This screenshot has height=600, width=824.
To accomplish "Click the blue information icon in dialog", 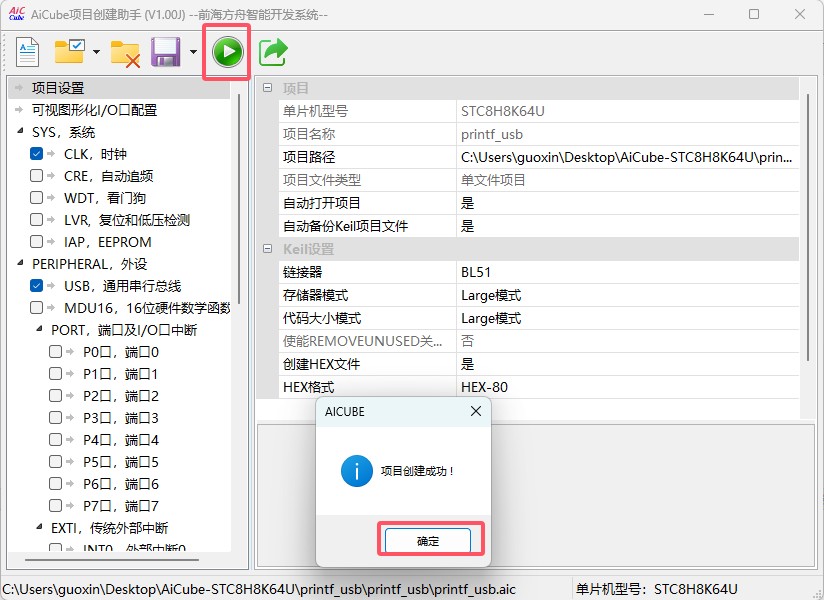I will [x=356, y=471].
